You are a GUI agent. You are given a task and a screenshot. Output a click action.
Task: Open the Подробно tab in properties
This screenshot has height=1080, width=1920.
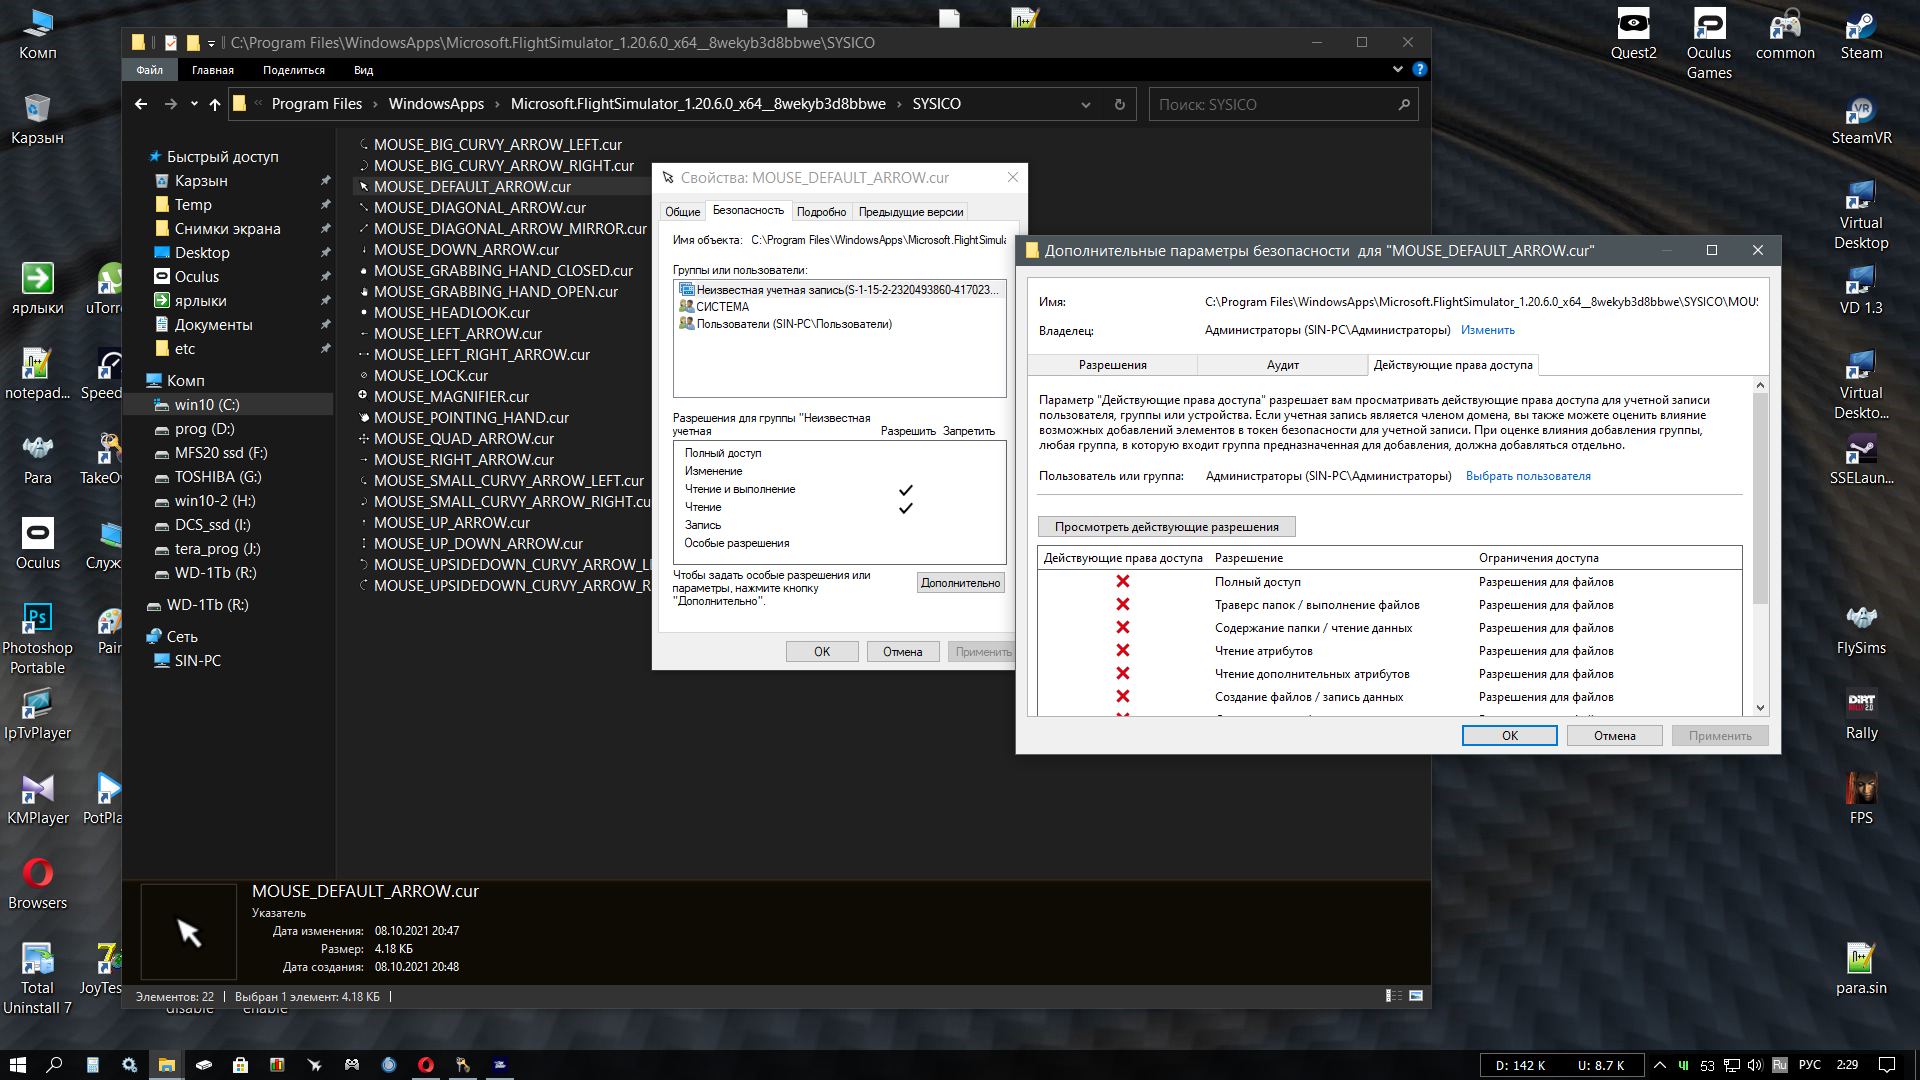click(x=821, y=212)
